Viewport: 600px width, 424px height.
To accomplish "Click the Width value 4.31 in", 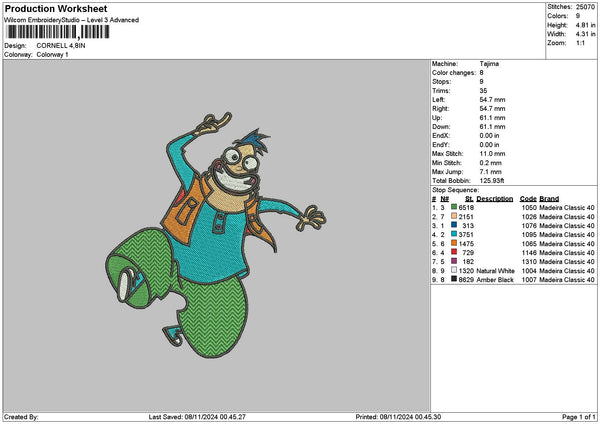I will coord(585,34).
